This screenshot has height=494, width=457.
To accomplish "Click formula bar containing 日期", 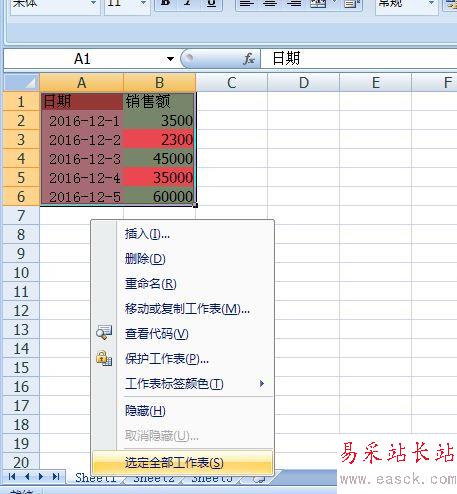I will coord(358,59).
